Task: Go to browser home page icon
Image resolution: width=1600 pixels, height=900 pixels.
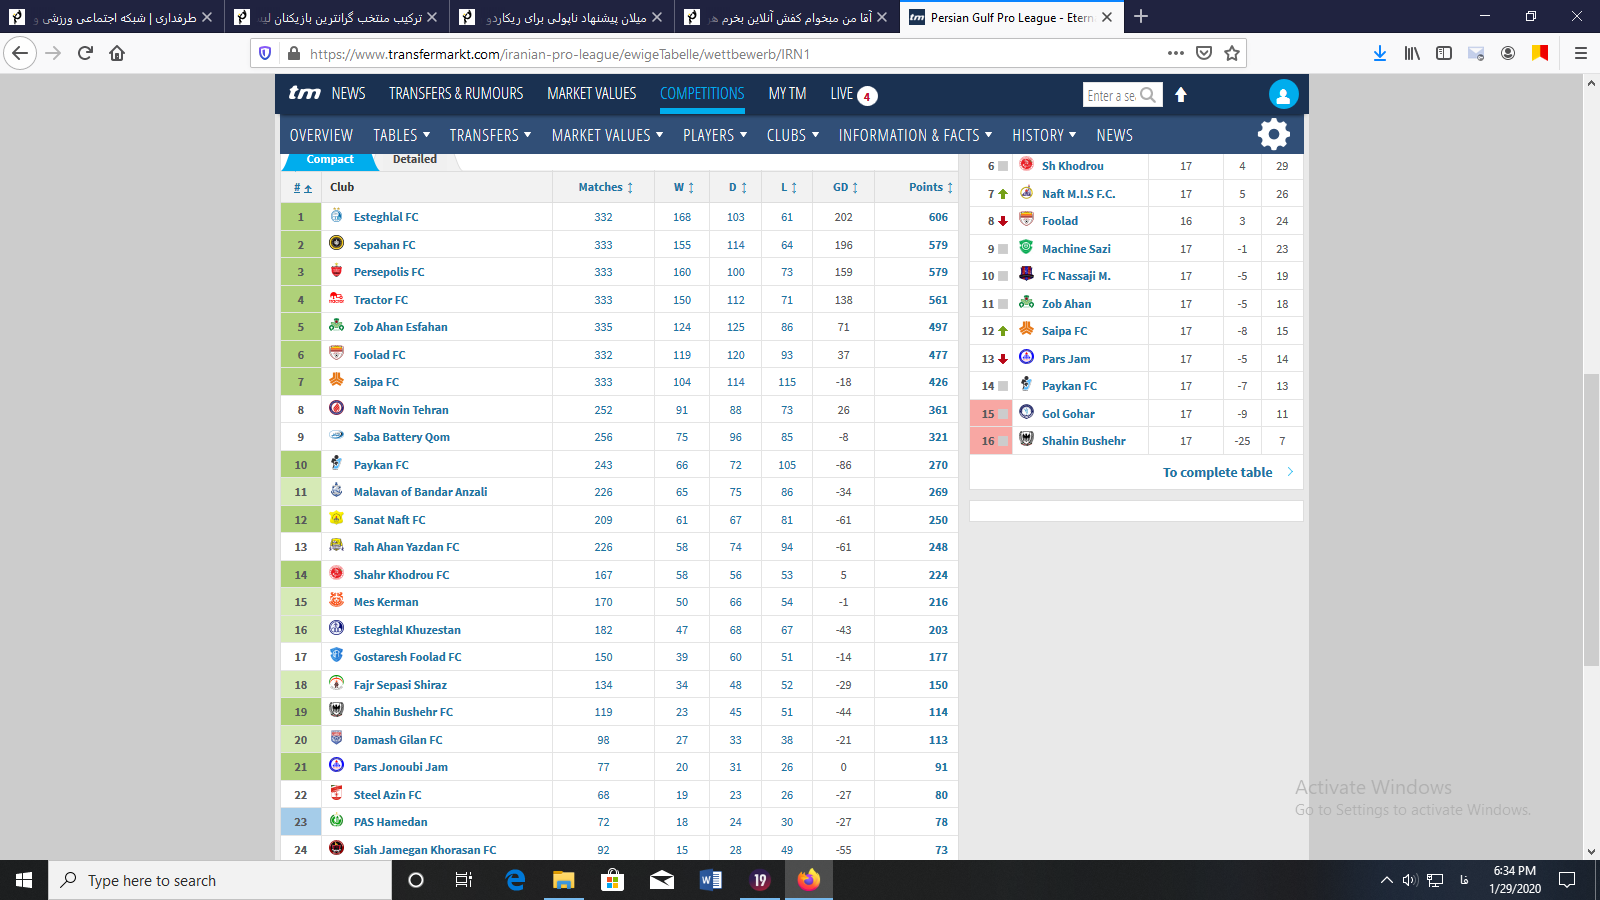Action: coord(117,53)
